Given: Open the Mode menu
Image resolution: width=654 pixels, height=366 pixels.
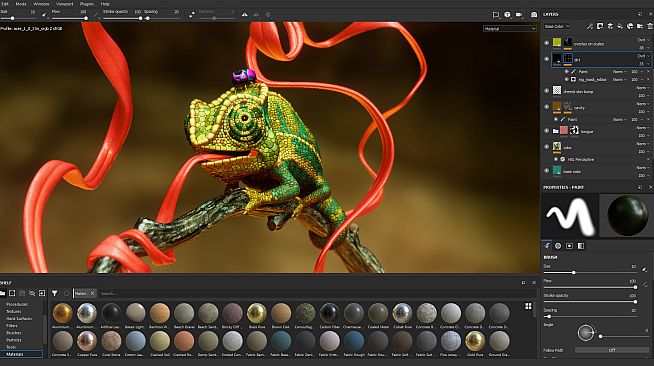Looking at the screenshot, I should (21, 4).
